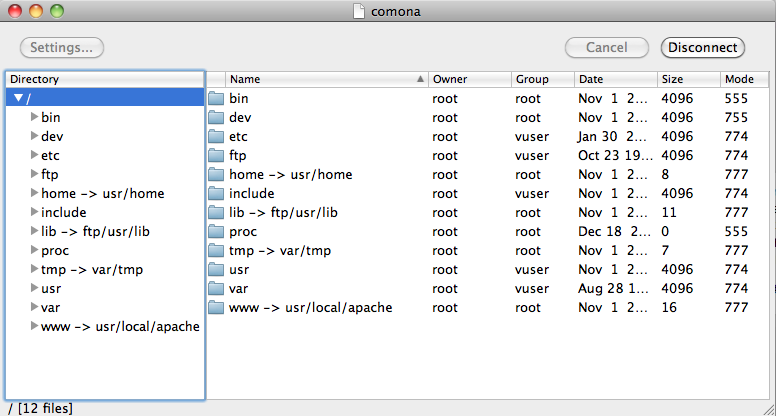Select the proc folder icon

coord(216,231)
